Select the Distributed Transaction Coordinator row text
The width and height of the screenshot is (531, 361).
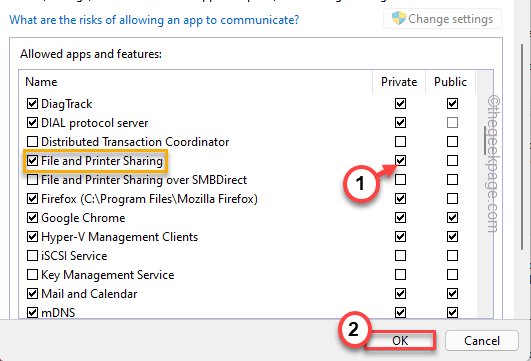[135, 142]
